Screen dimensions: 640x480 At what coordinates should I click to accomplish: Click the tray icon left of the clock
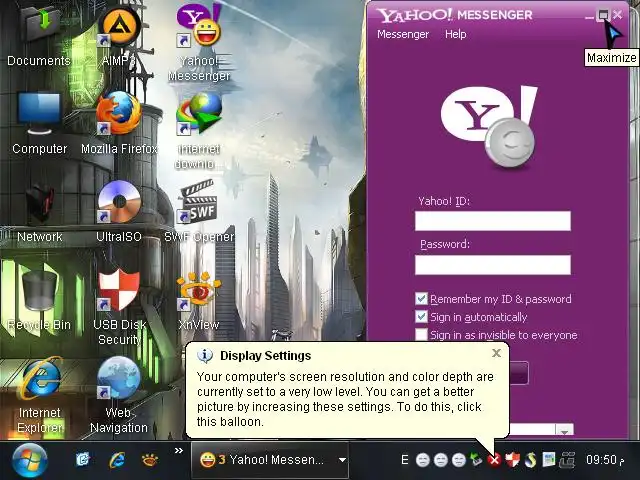point(567,460)
